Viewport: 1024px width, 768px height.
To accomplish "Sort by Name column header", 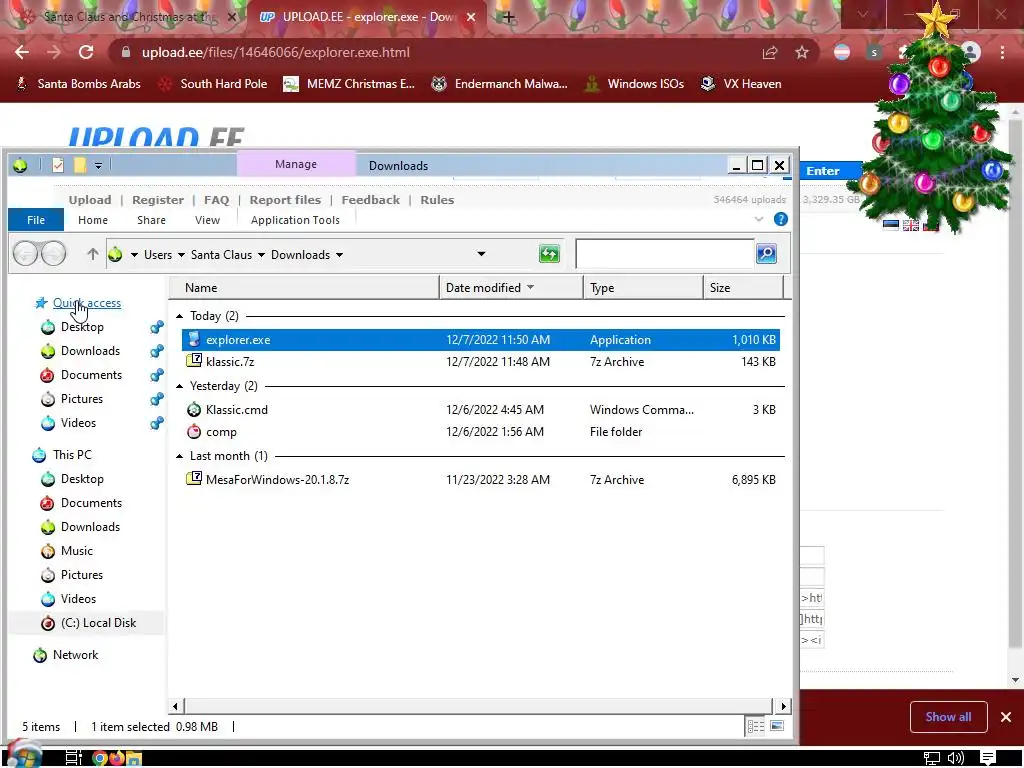I will [x=304, y=287].
